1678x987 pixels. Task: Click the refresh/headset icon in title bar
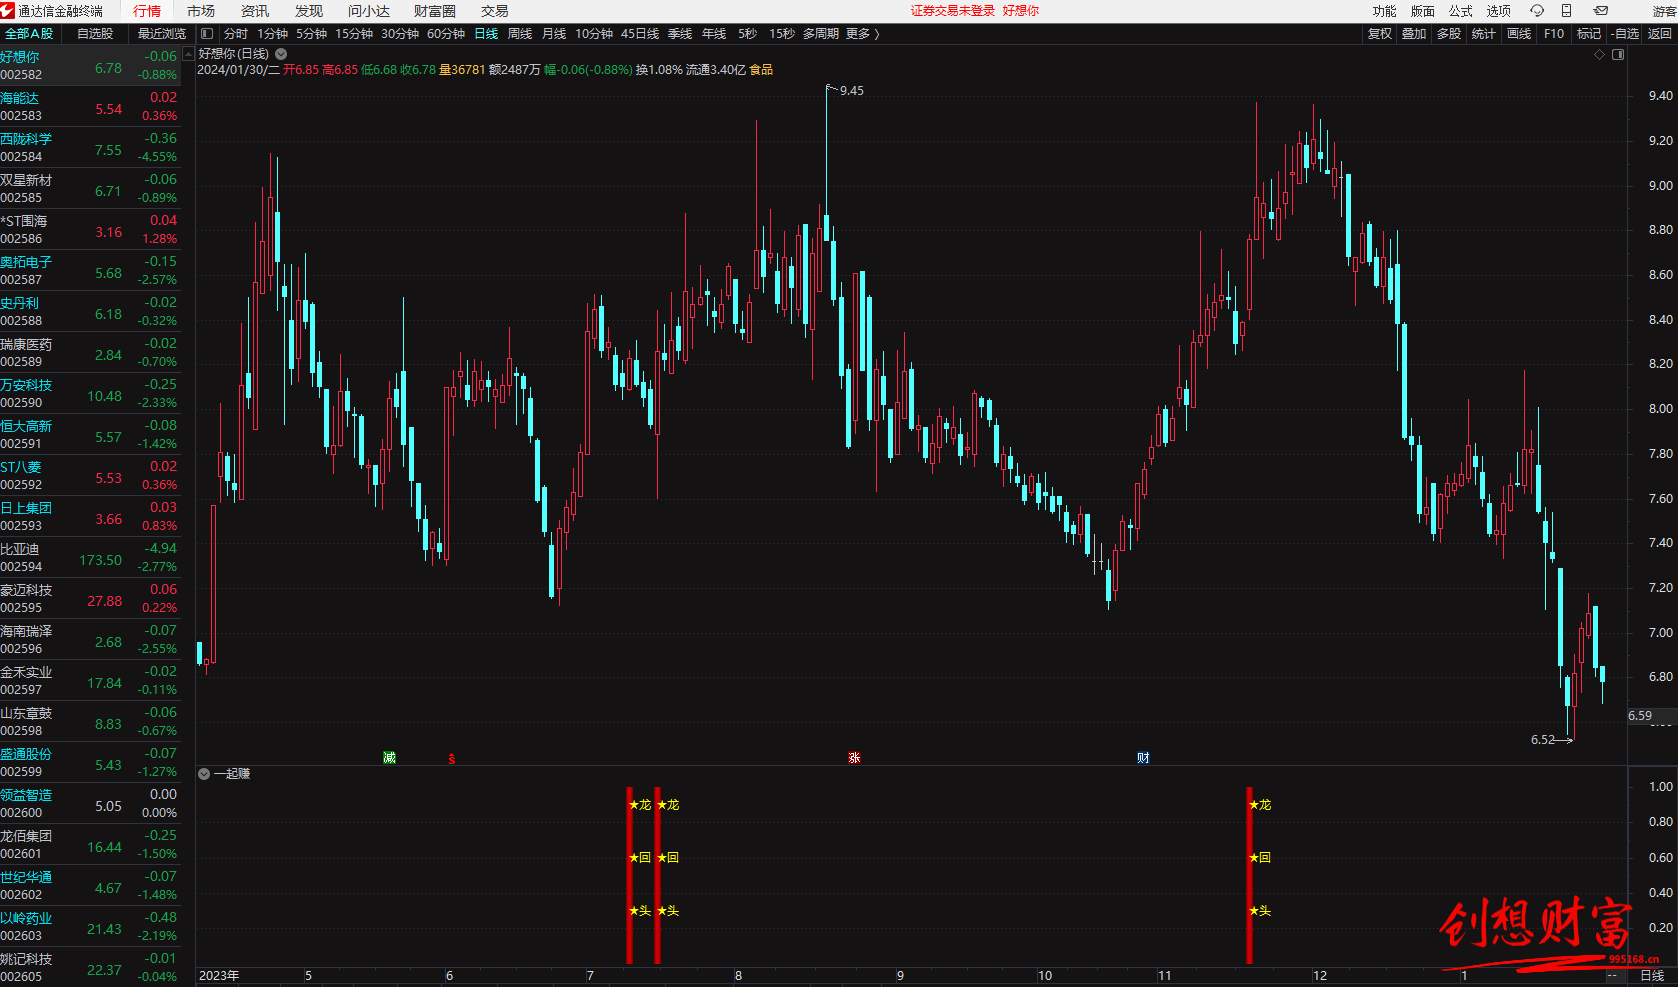tap(1537, 11)
